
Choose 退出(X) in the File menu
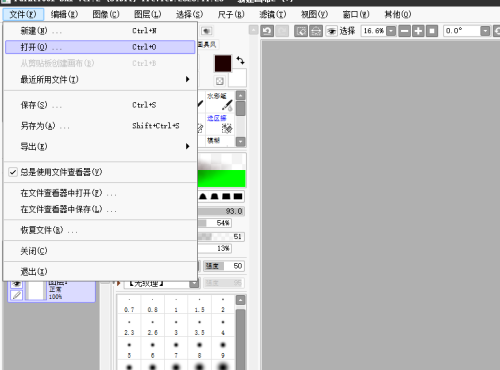tap(100, 272)
